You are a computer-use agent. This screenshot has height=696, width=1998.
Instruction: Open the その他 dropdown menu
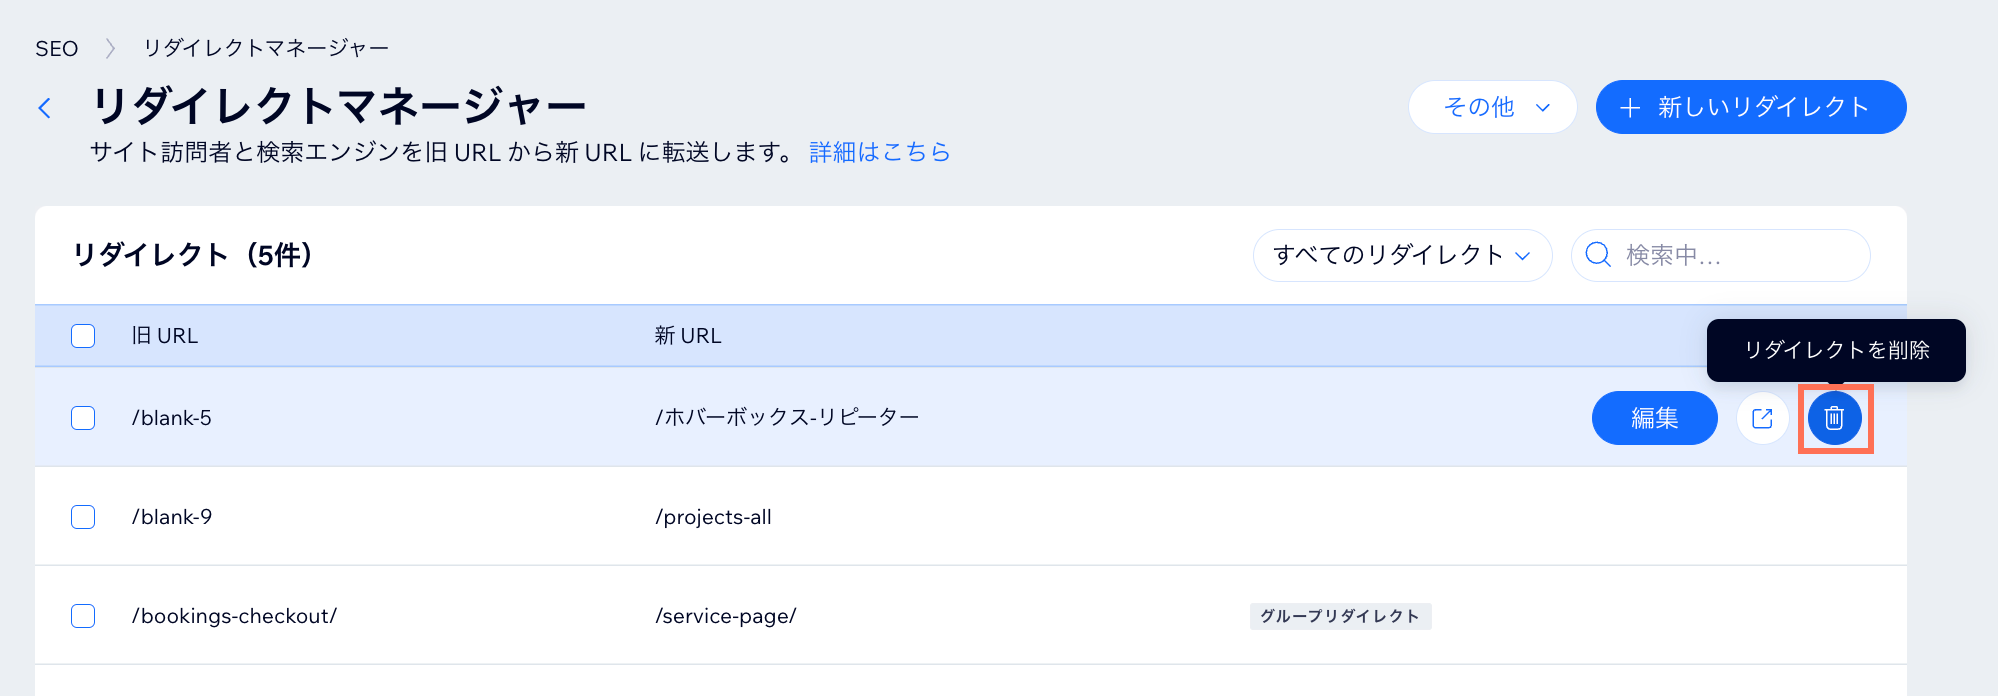(1492, 107)
